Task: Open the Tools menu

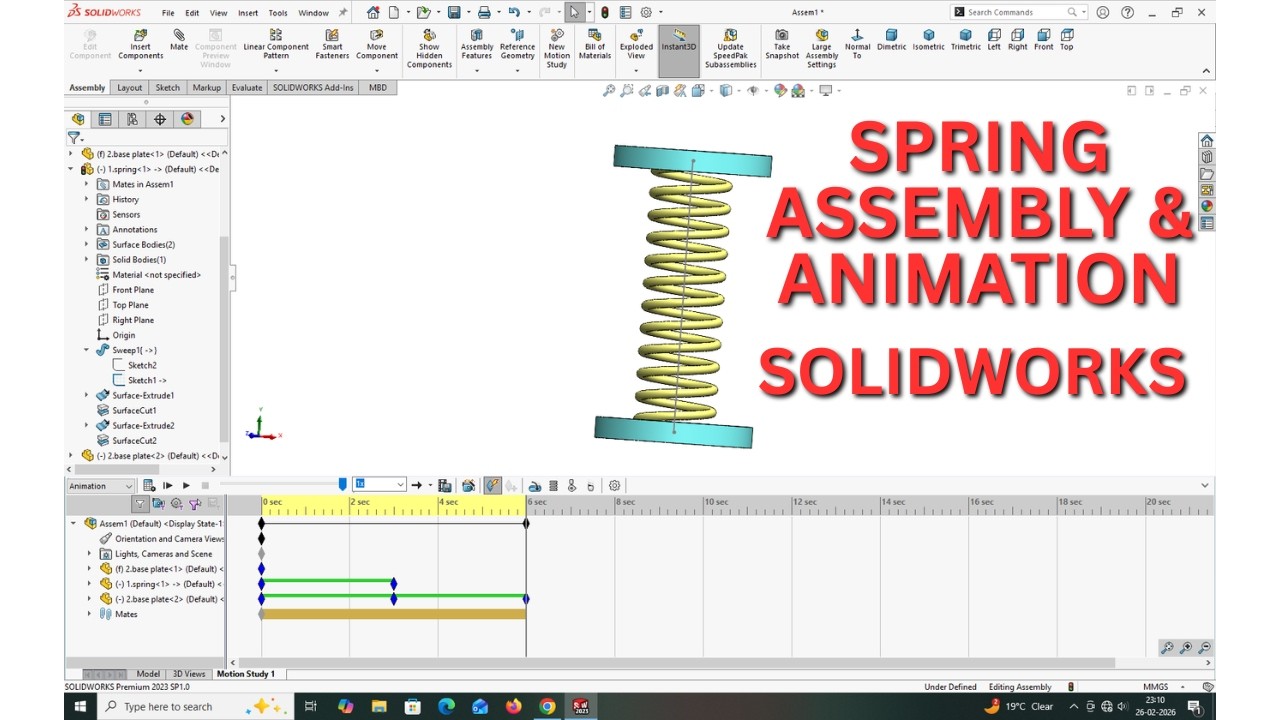Action: point(278,13)
